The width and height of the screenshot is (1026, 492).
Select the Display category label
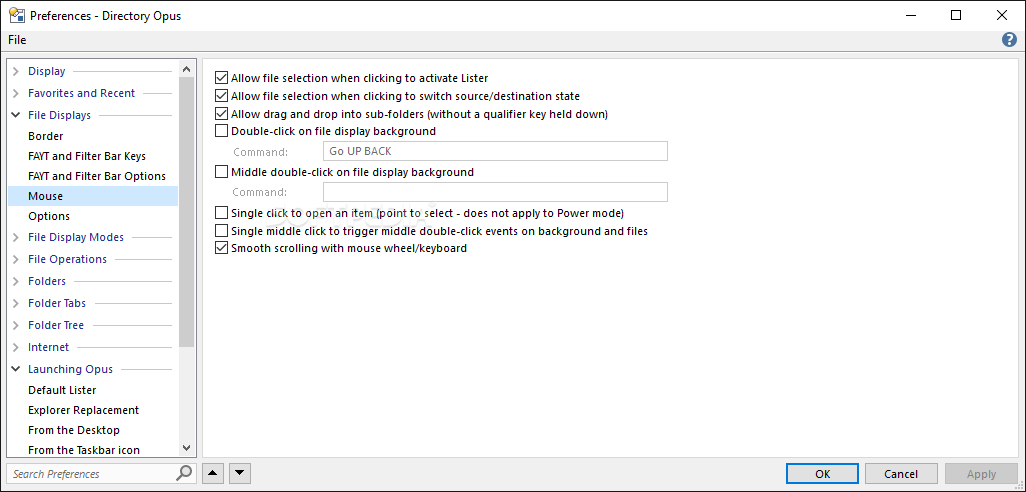pyautogui.click(x=46, y=71)
